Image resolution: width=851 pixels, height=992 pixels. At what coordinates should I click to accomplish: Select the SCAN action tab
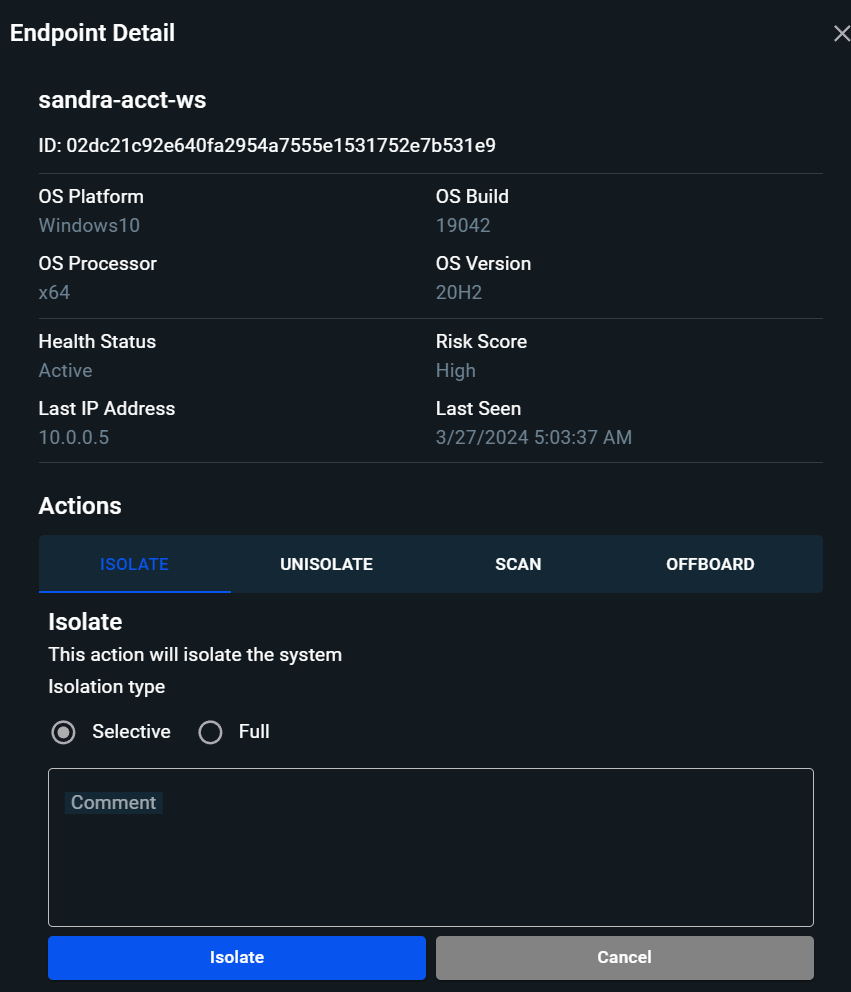[x=518, y=564]
